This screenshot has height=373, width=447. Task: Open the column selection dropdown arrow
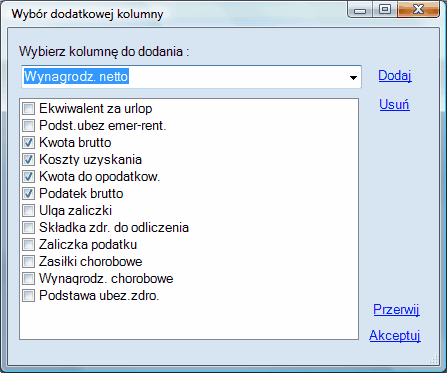pos(353,77)
